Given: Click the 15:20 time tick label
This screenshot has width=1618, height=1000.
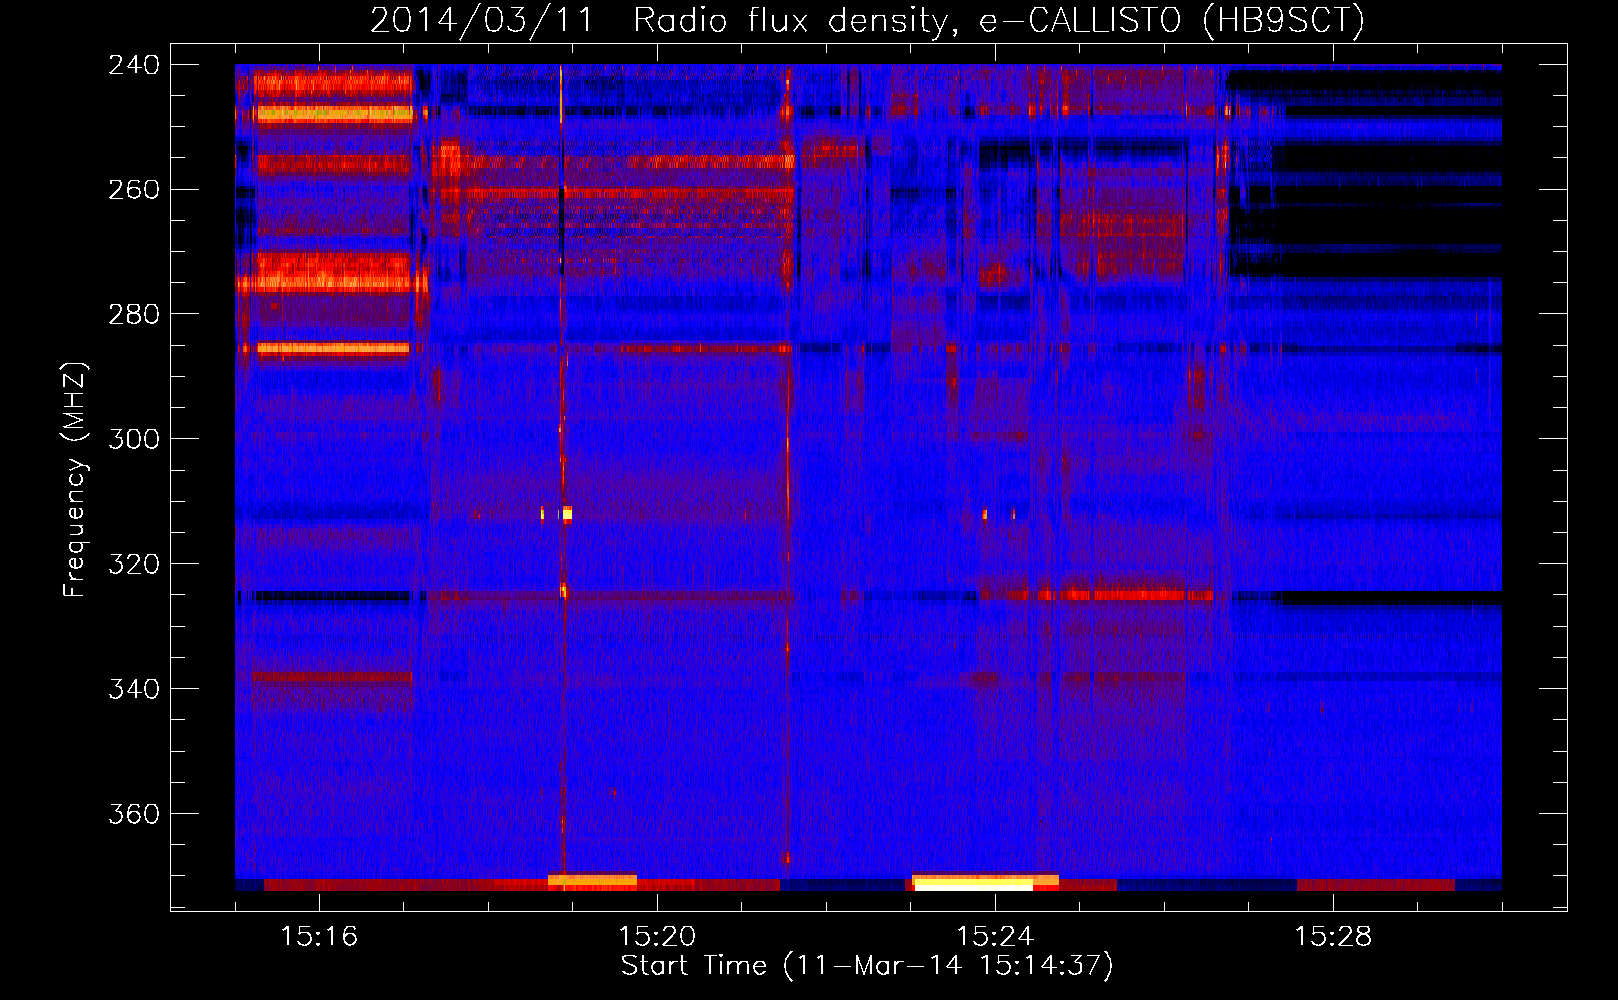Looking at the screenshot, I should coord(657,937).
